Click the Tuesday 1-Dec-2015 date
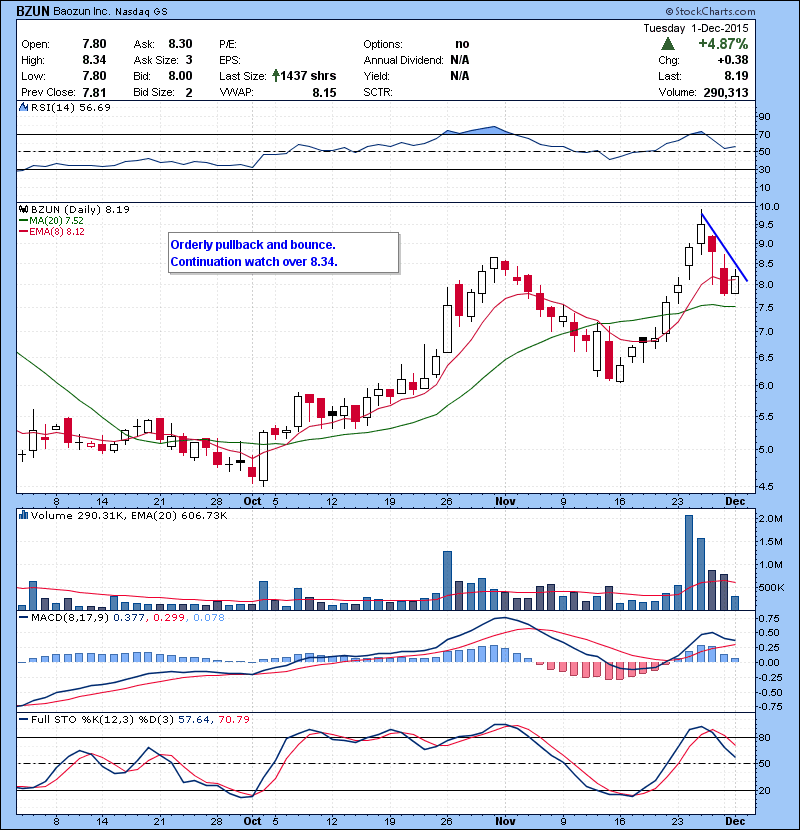This screenshot has height=830, width=800. click(696, 29)
